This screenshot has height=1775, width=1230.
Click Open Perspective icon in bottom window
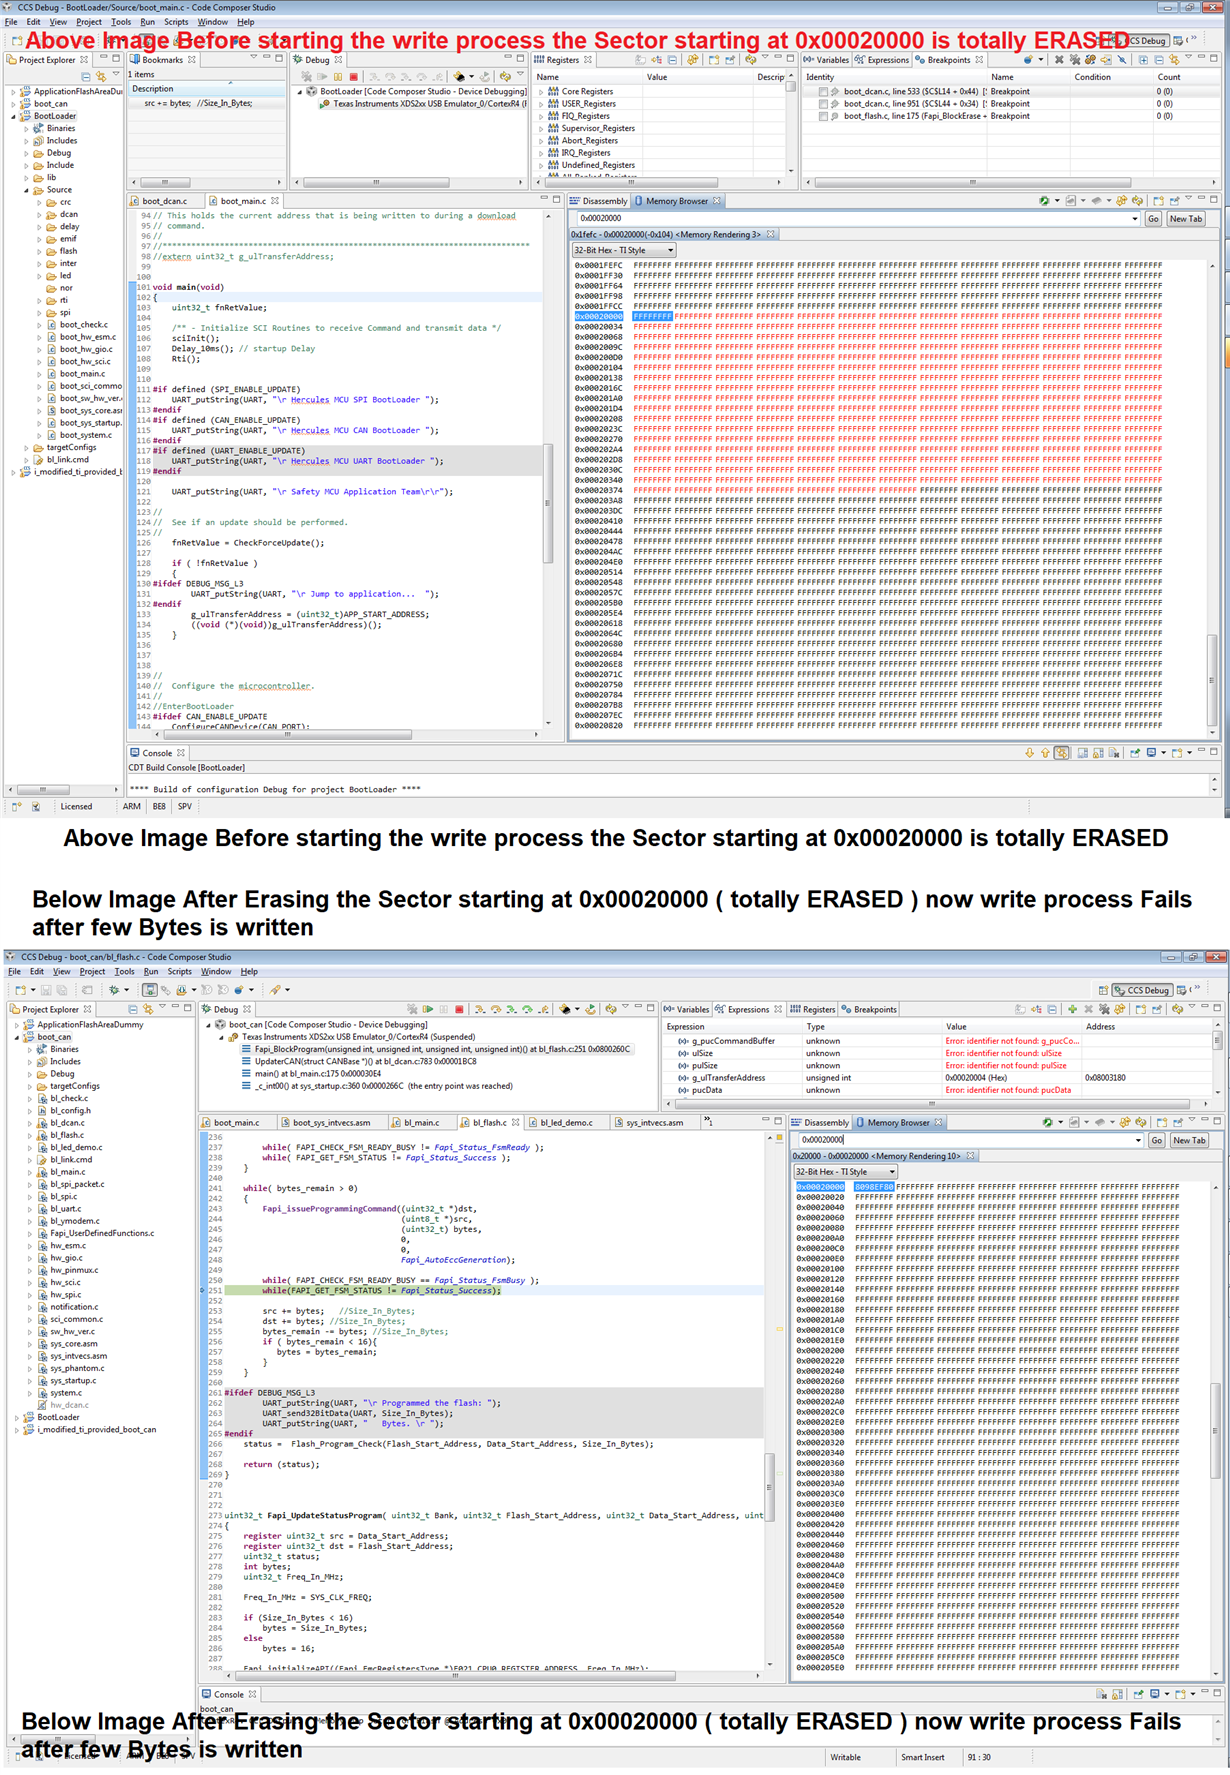click(1103, 989)
